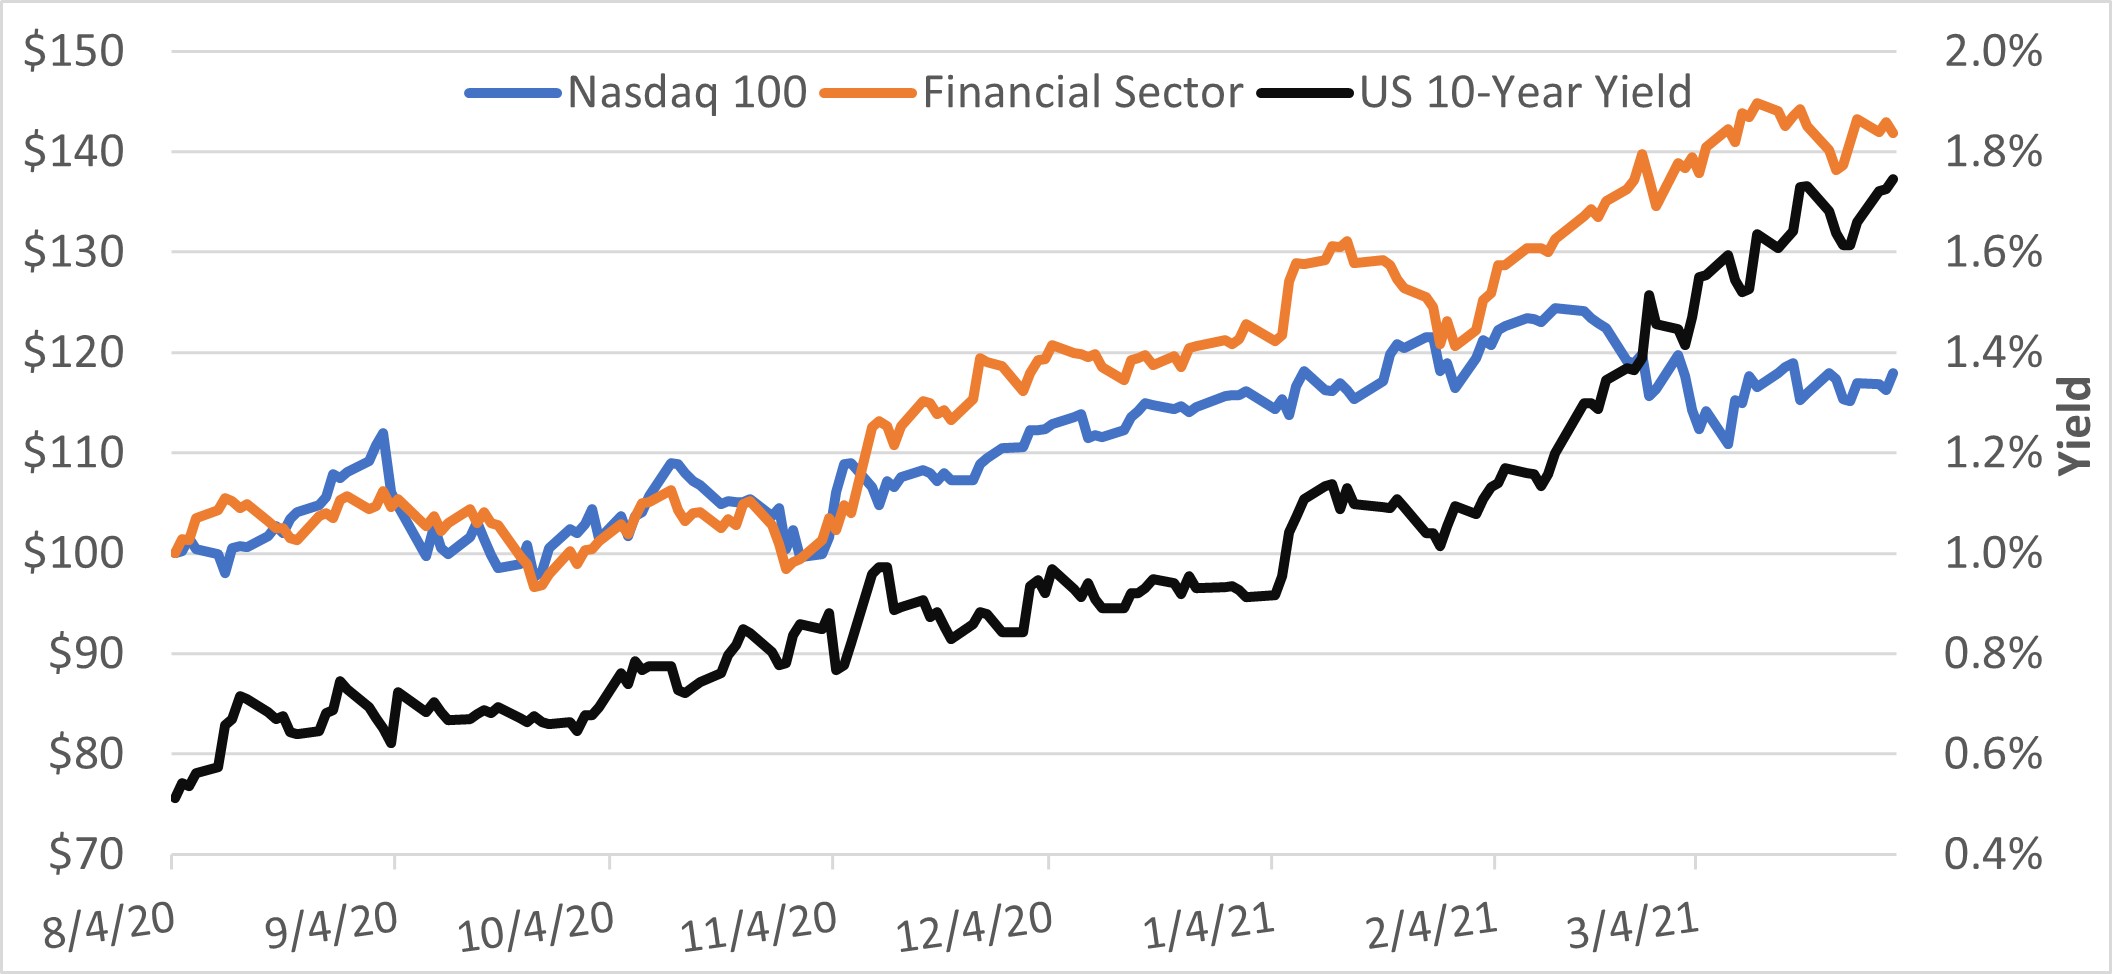This screenshot has width=2112, height=974.
Task: Click the 0.4% yield axis label
Action: coord(1992,854)
